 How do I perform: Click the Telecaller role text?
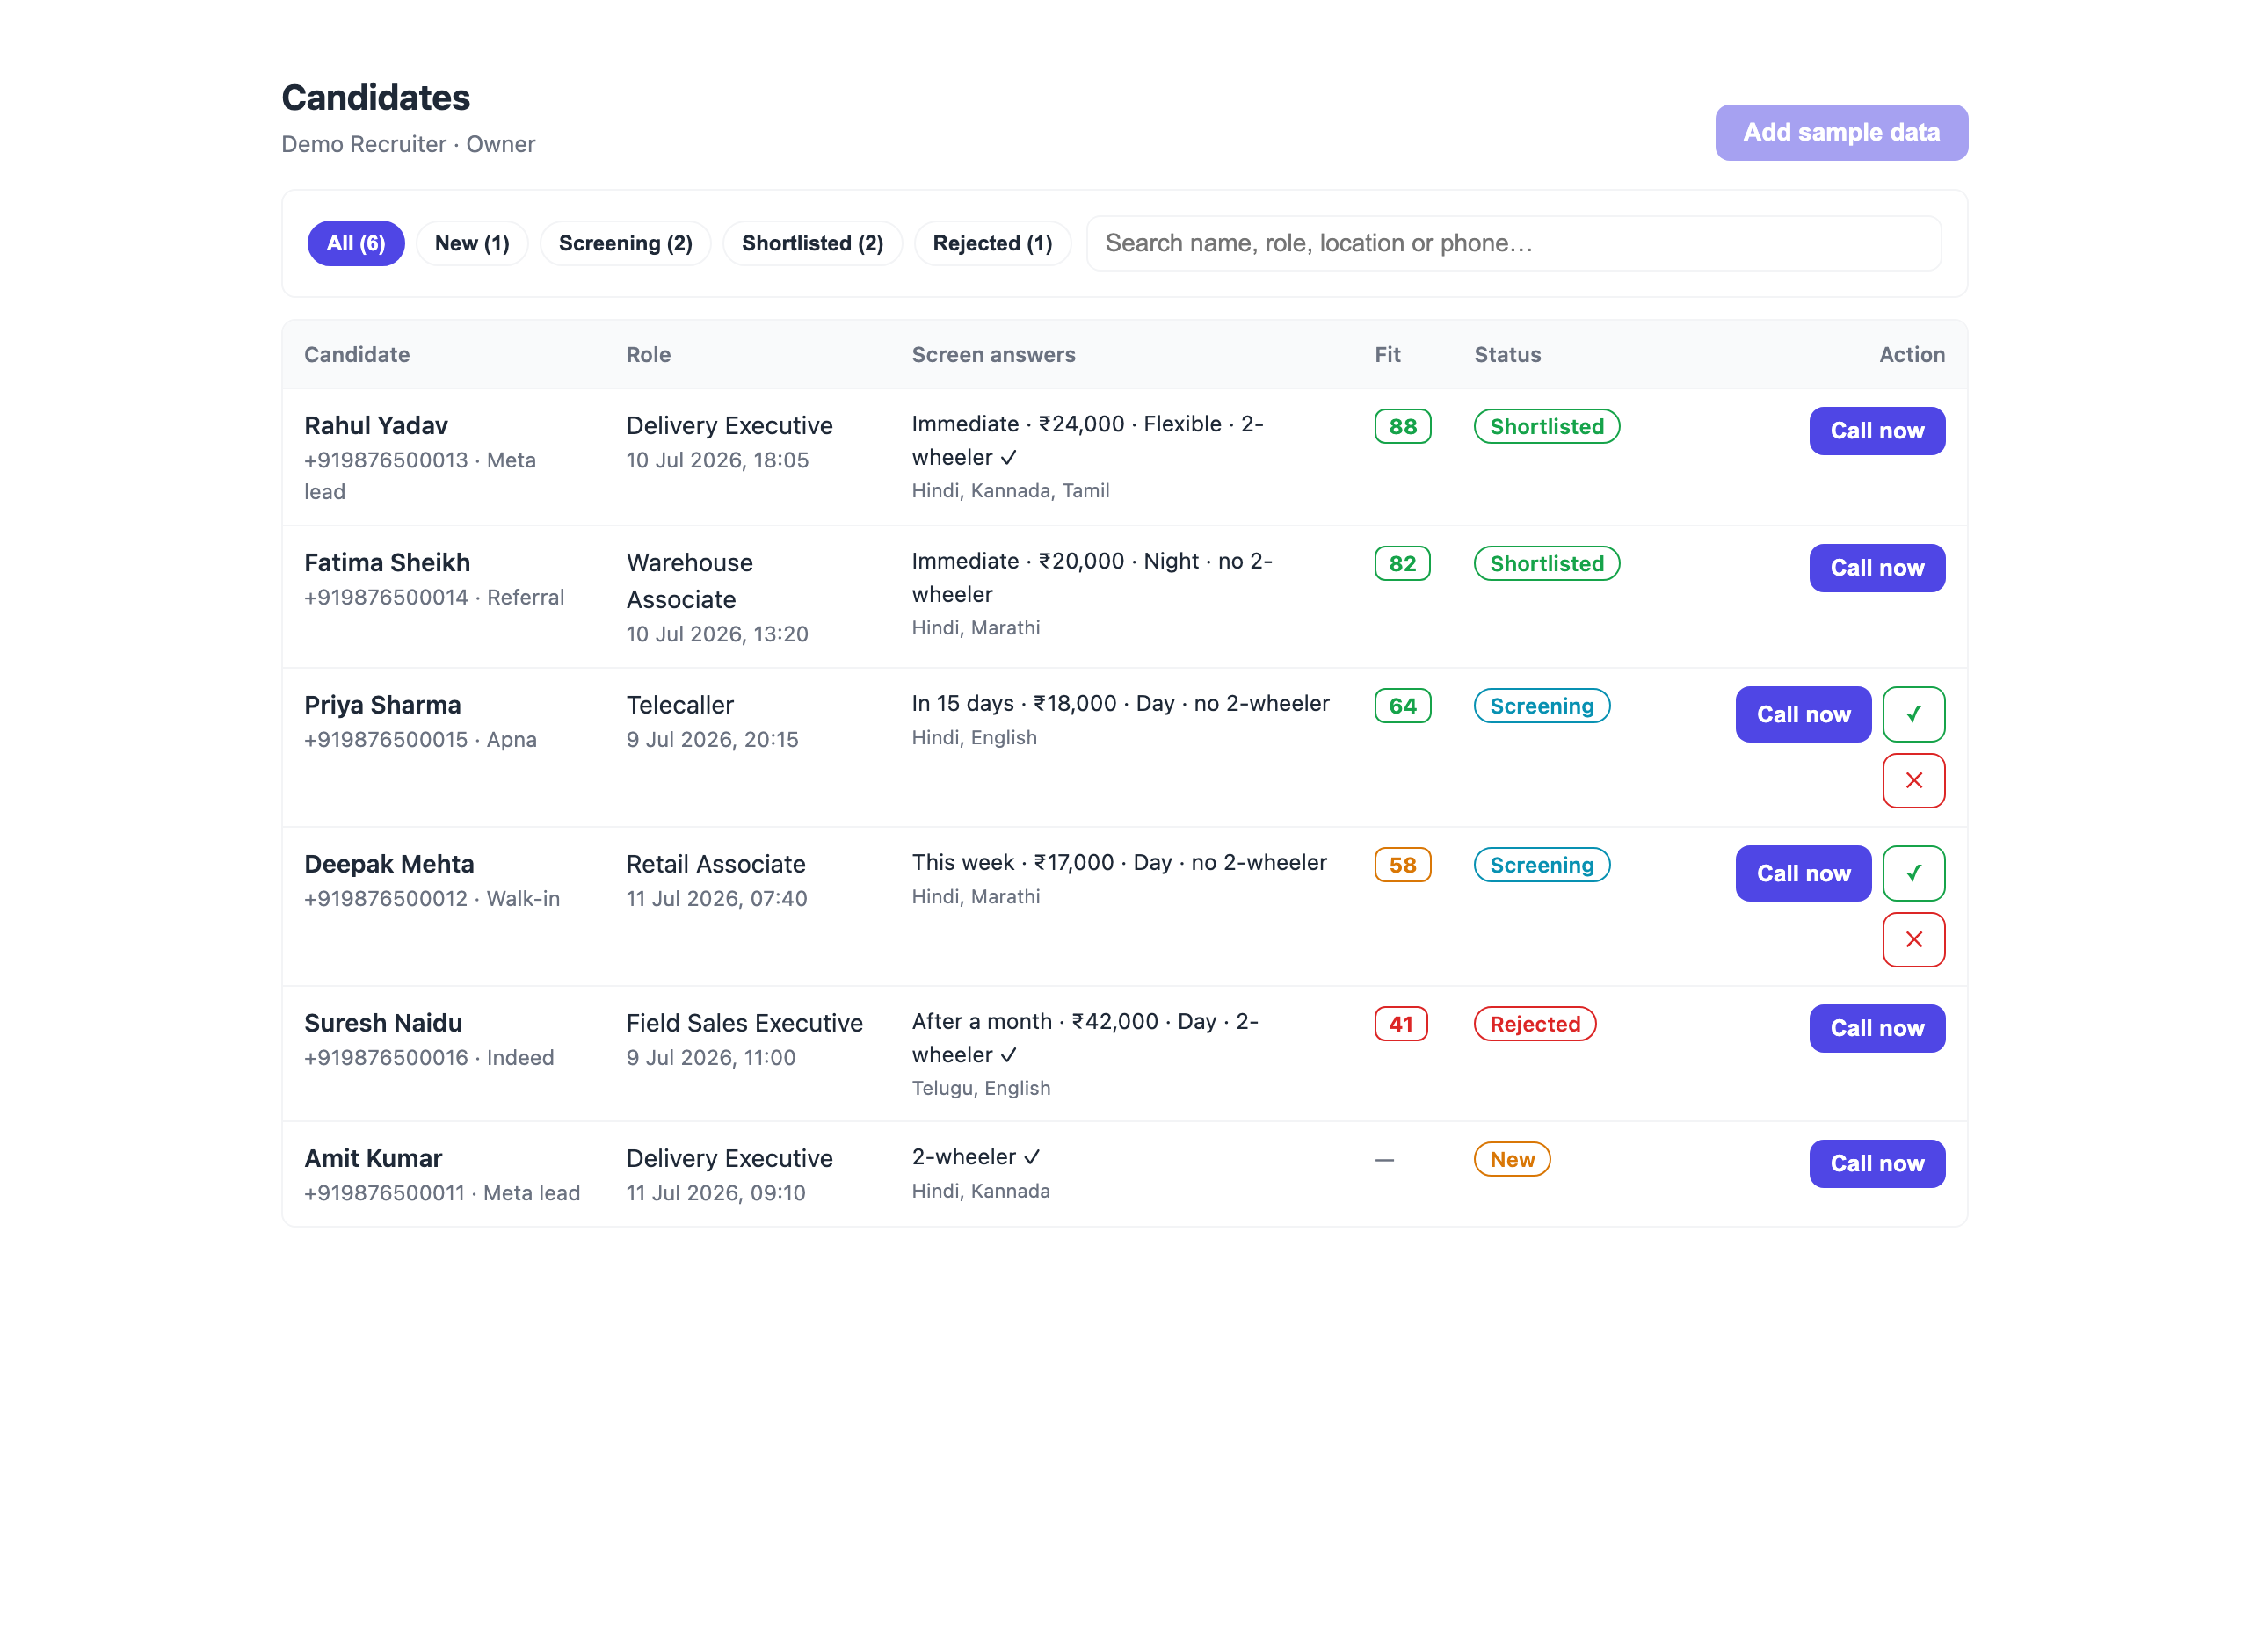click(x=680, y=704)
